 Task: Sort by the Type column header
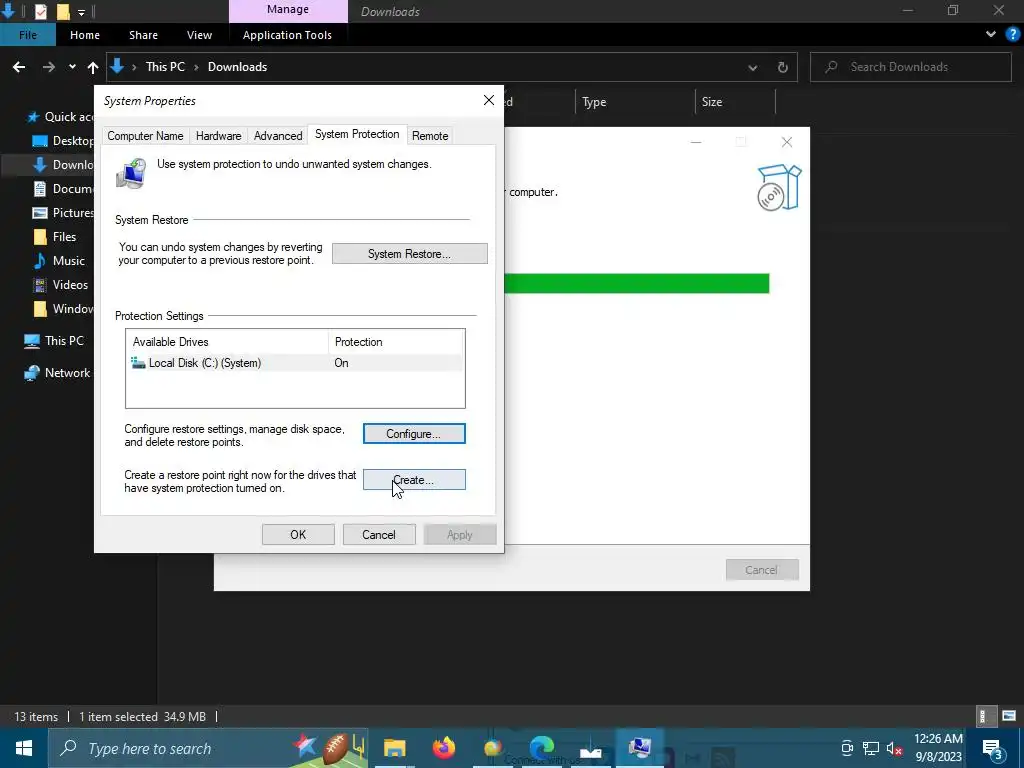(635, 102)
